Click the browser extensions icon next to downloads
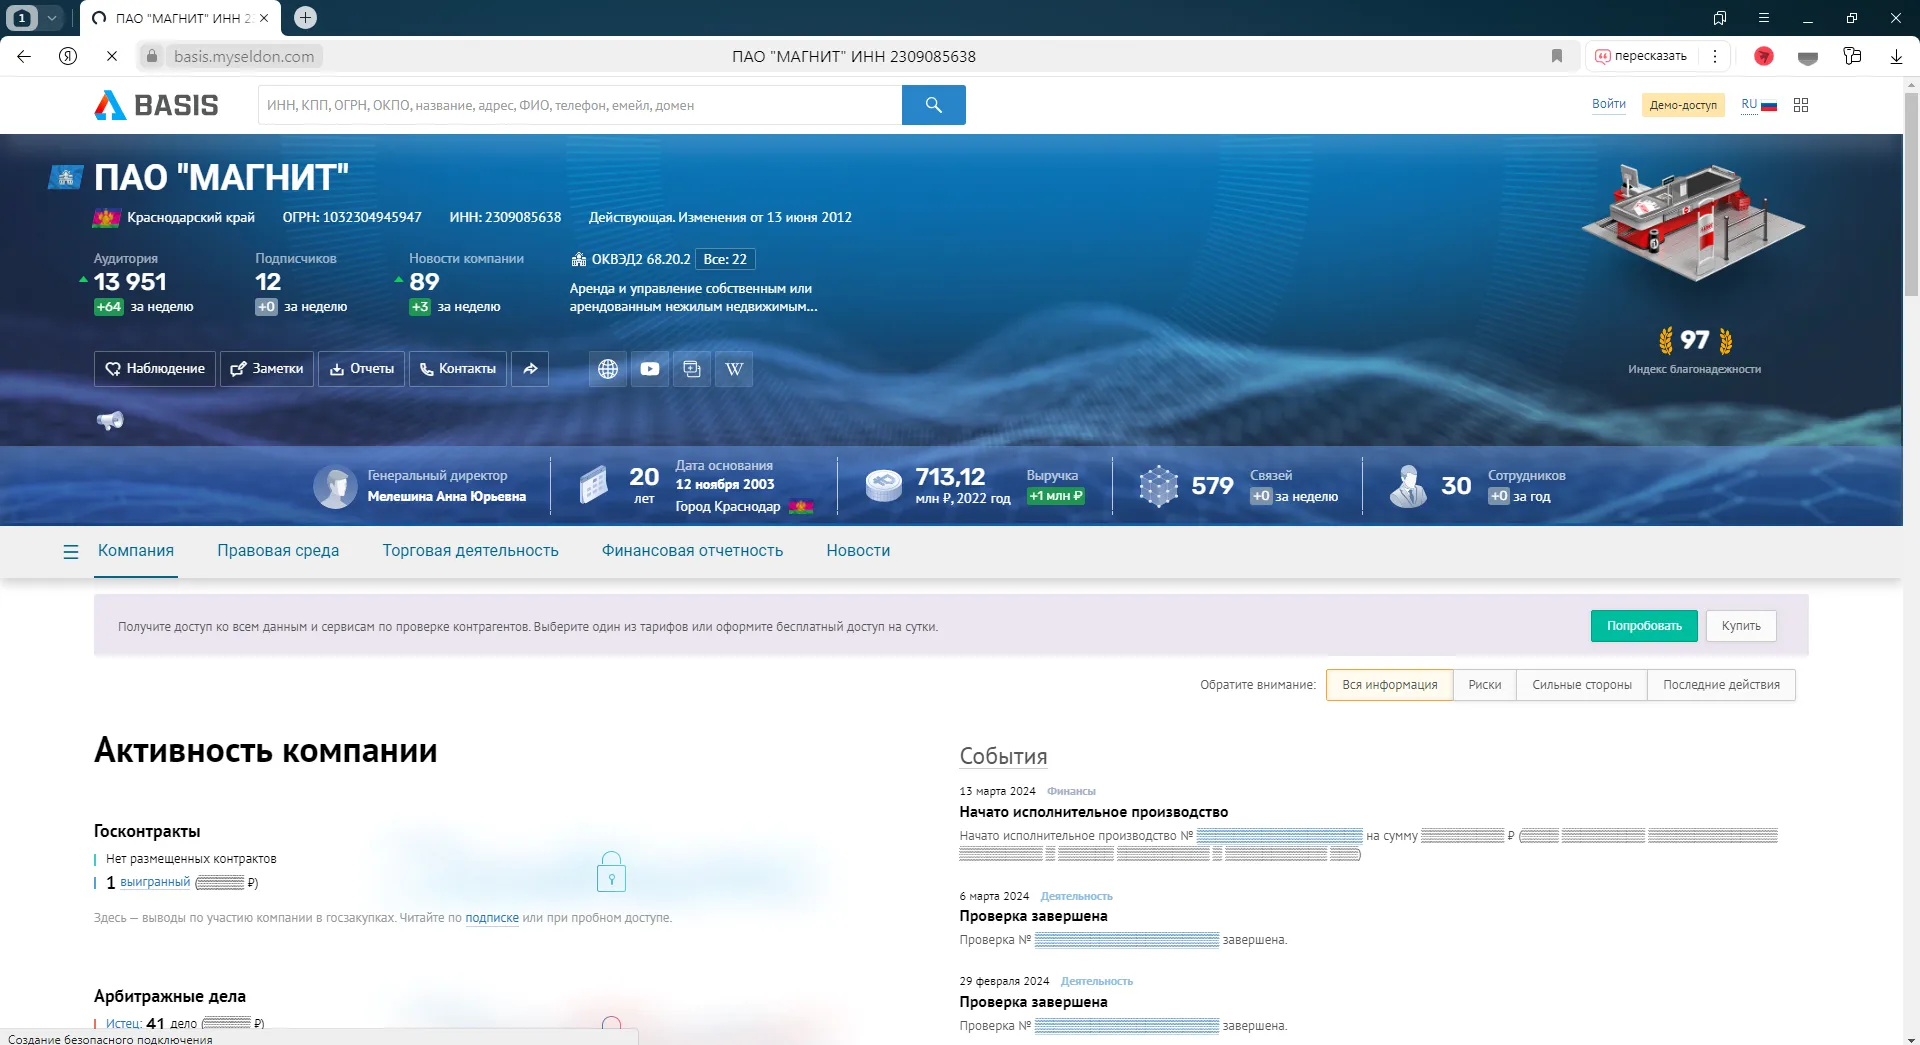 (1852, 56)
